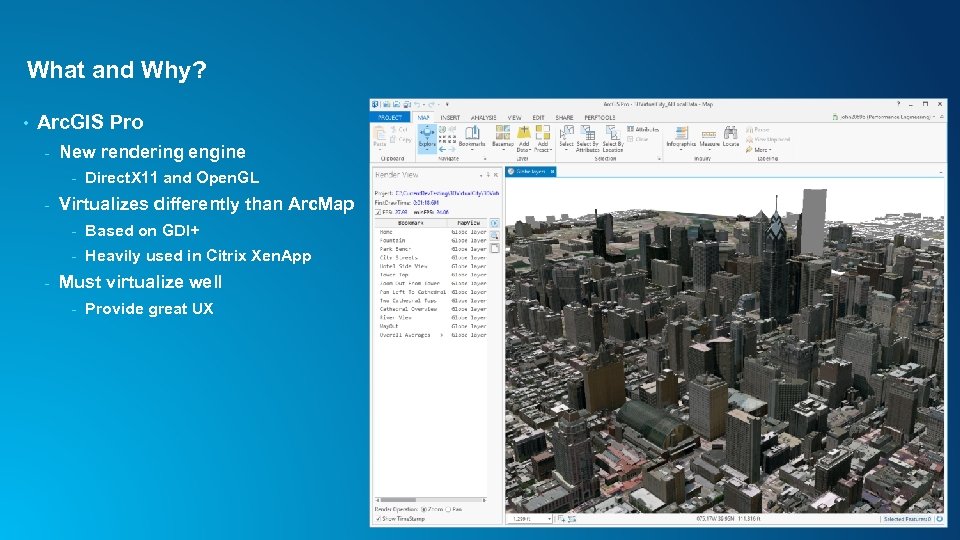Click the Locate binoculars icon
This screenshot has height=540, width=960.
tap(730, 132)
